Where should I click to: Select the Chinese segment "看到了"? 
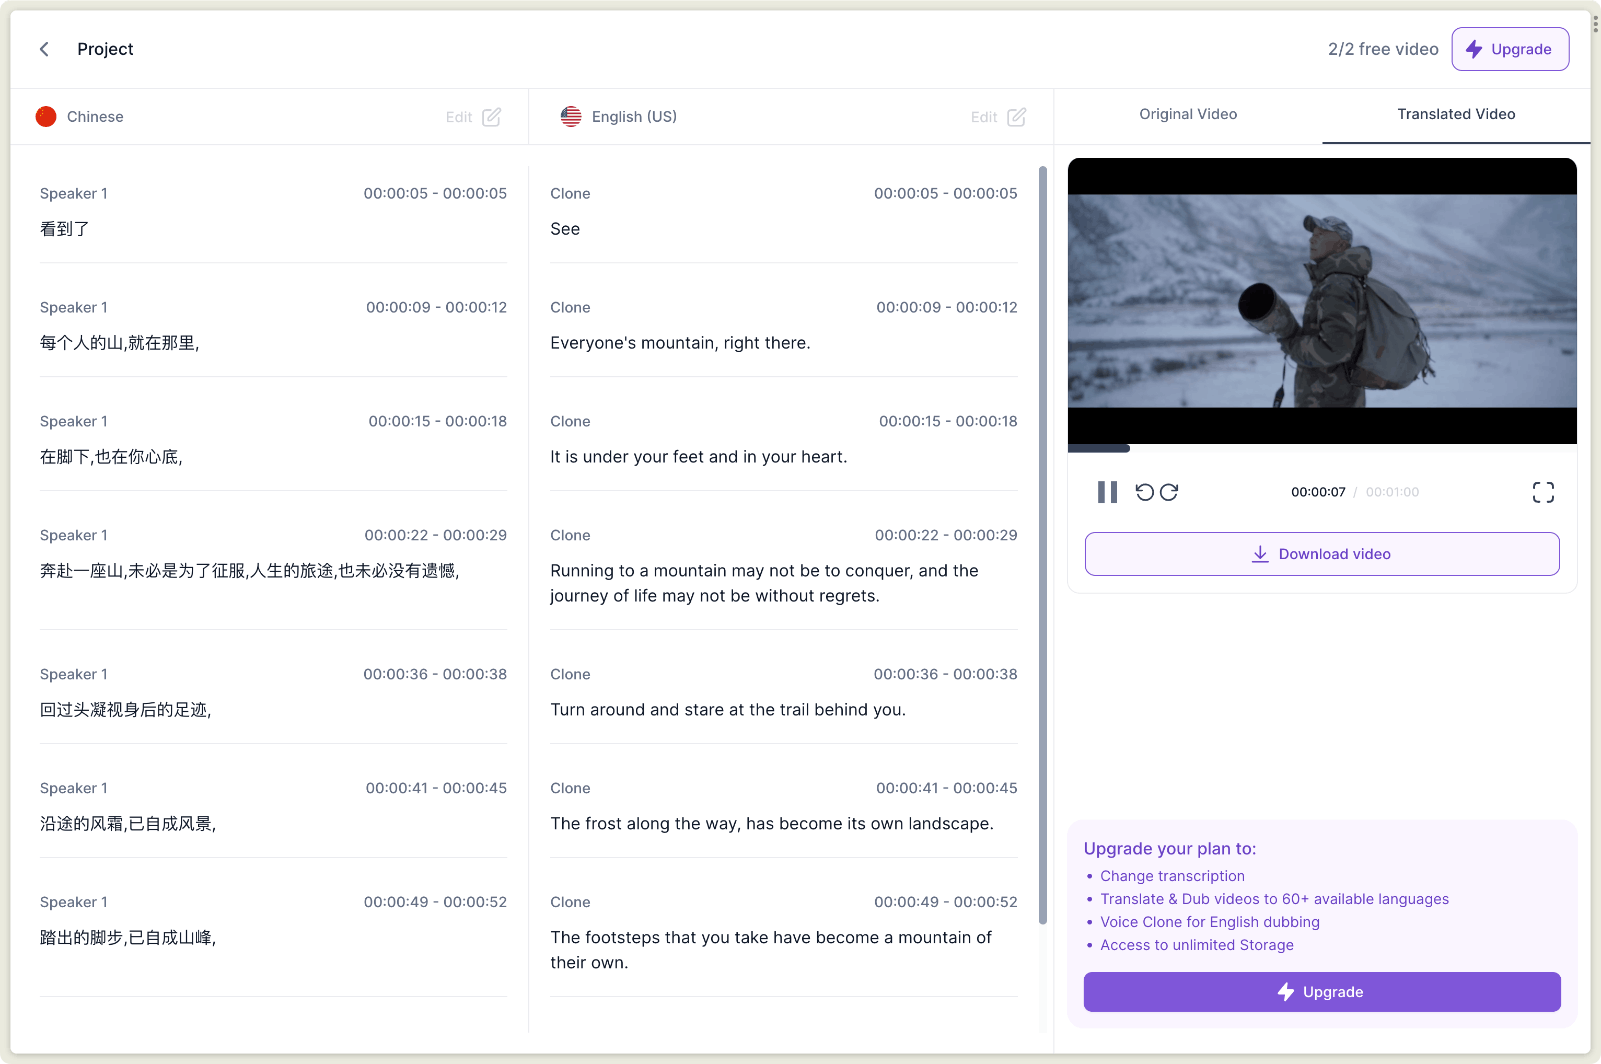[65, 229]
